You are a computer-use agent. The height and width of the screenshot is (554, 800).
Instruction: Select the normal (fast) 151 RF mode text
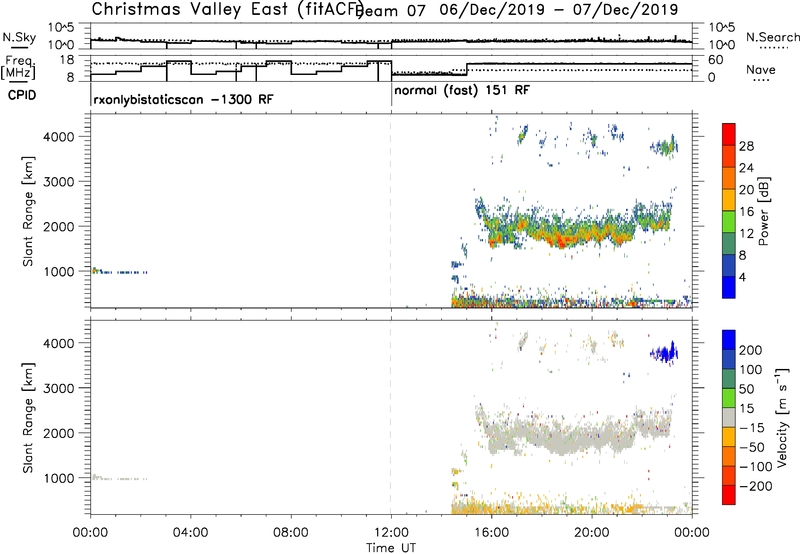(x=462, y=90)
